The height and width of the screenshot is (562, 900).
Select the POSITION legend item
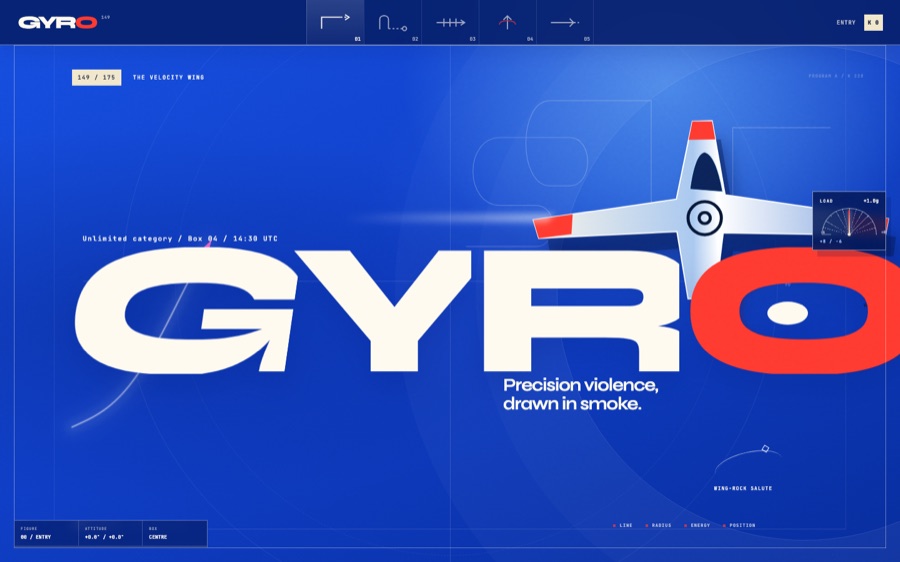point(739,525)
